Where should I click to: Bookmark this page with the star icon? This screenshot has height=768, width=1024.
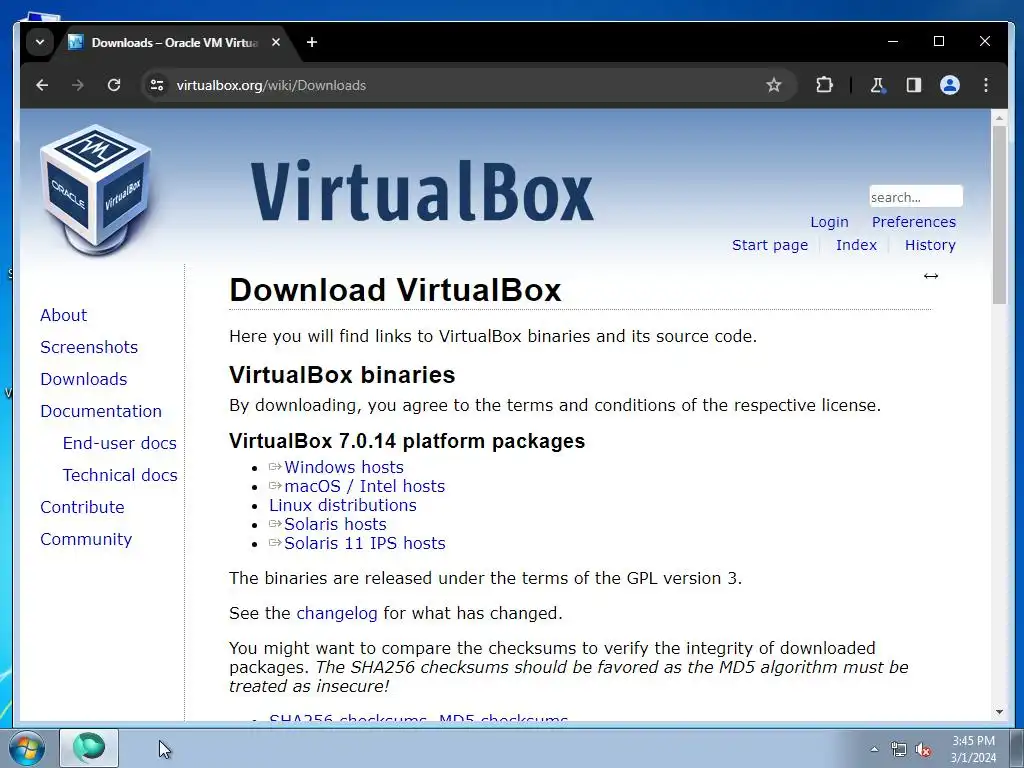pyautogui.click(x=774, y=85)
